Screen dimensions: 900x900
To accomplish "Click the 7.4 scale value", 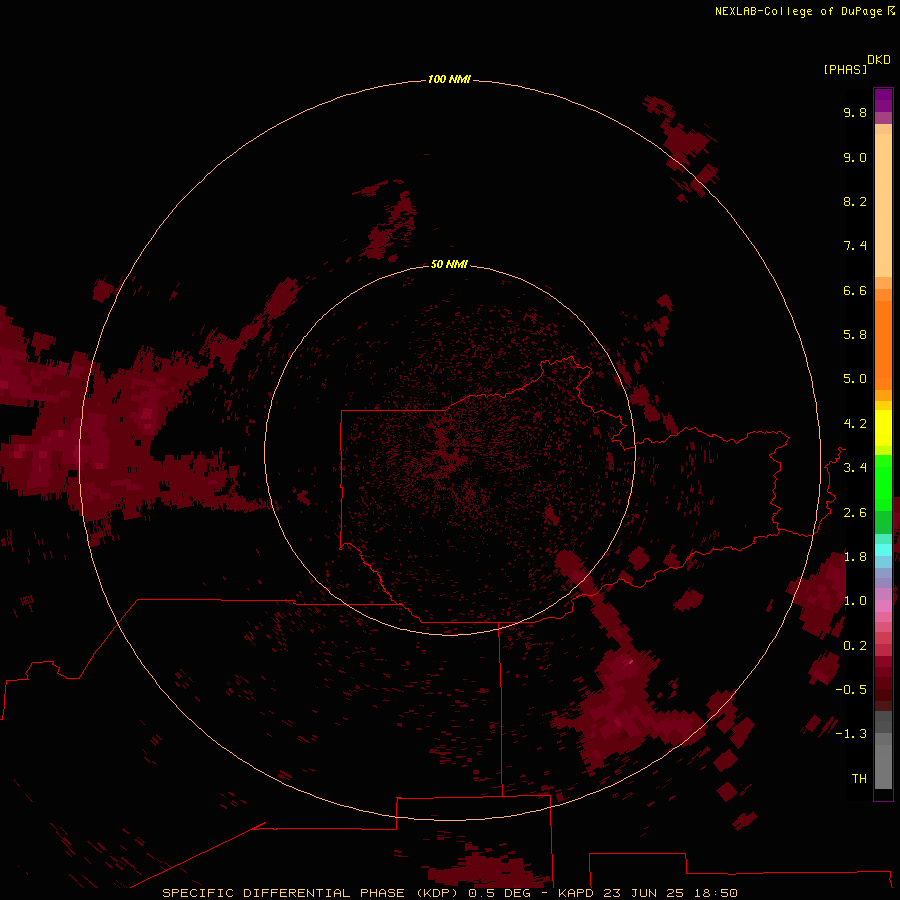I will tap(855, 246).
